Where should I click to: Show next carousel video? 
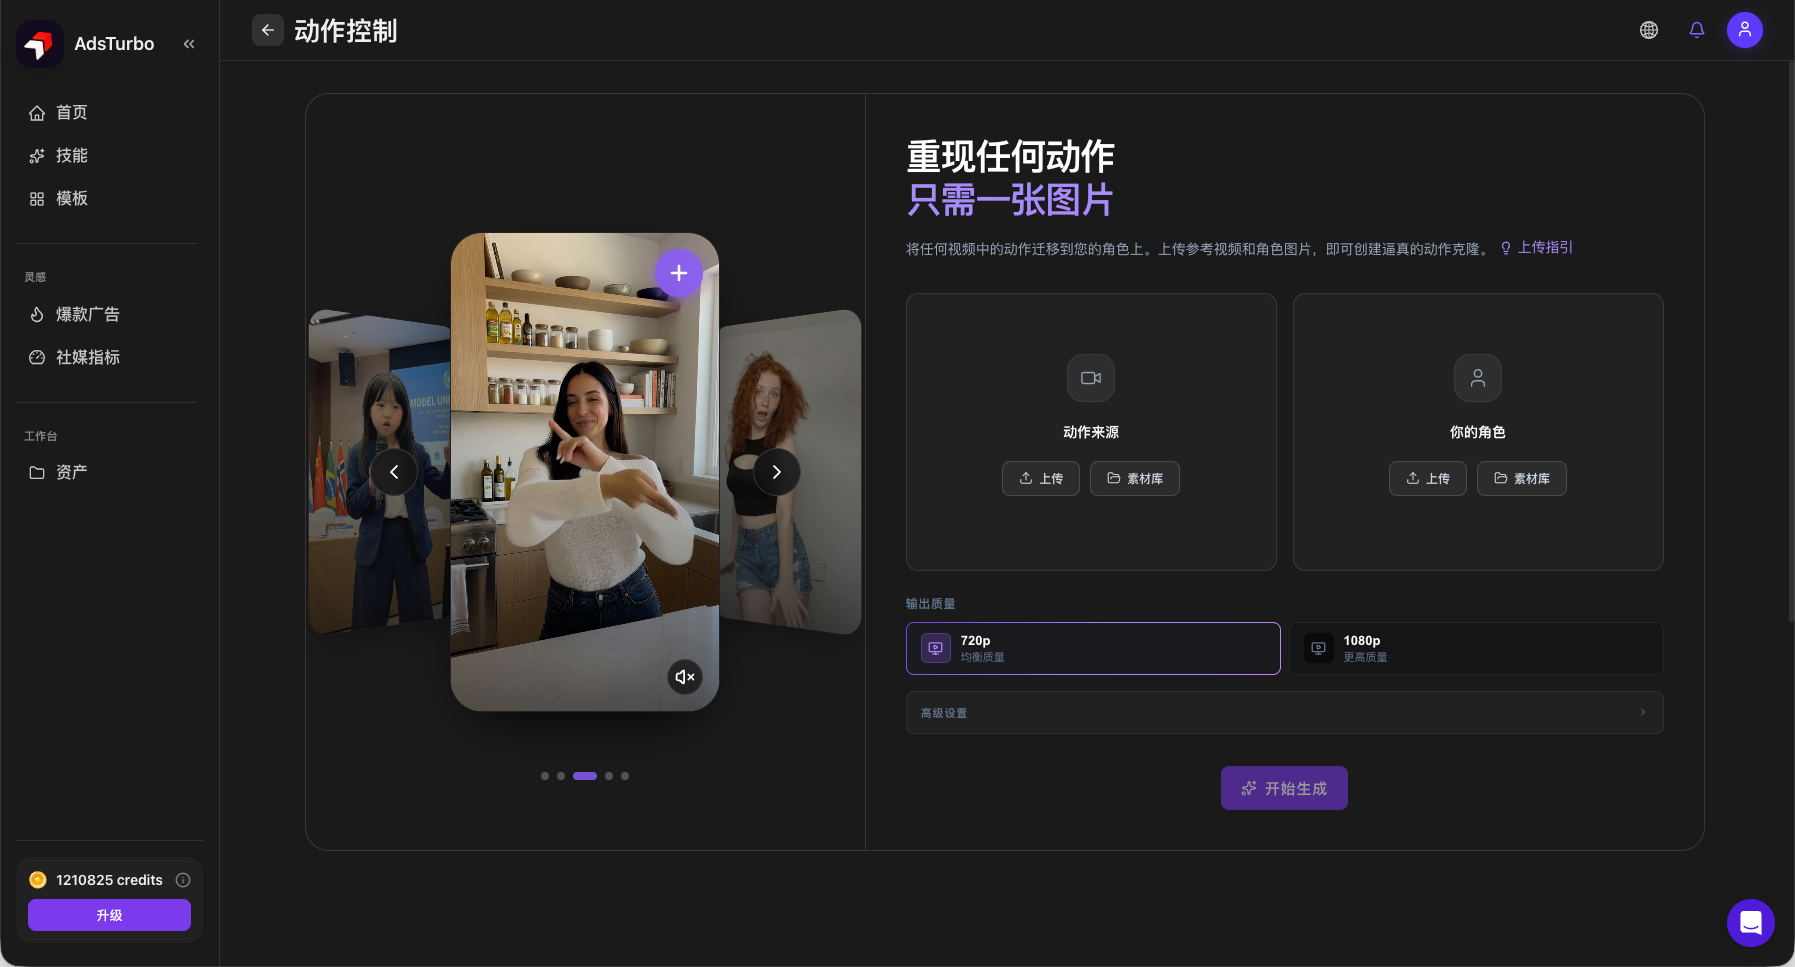click(x=776, y=472)
